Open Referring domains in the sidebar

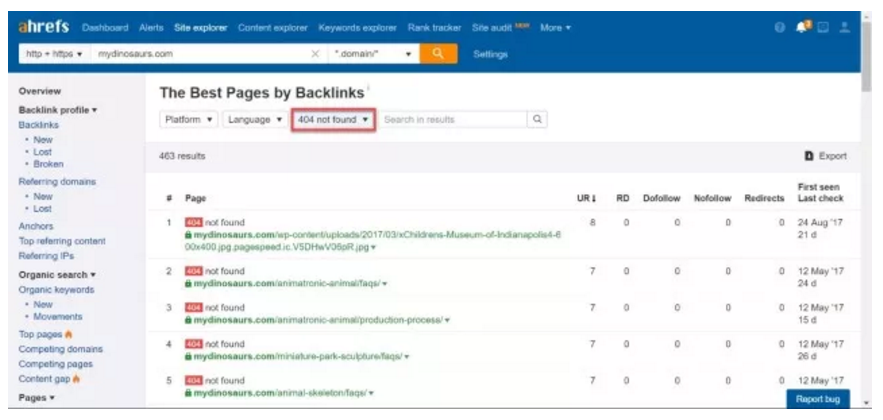point(57,181)
